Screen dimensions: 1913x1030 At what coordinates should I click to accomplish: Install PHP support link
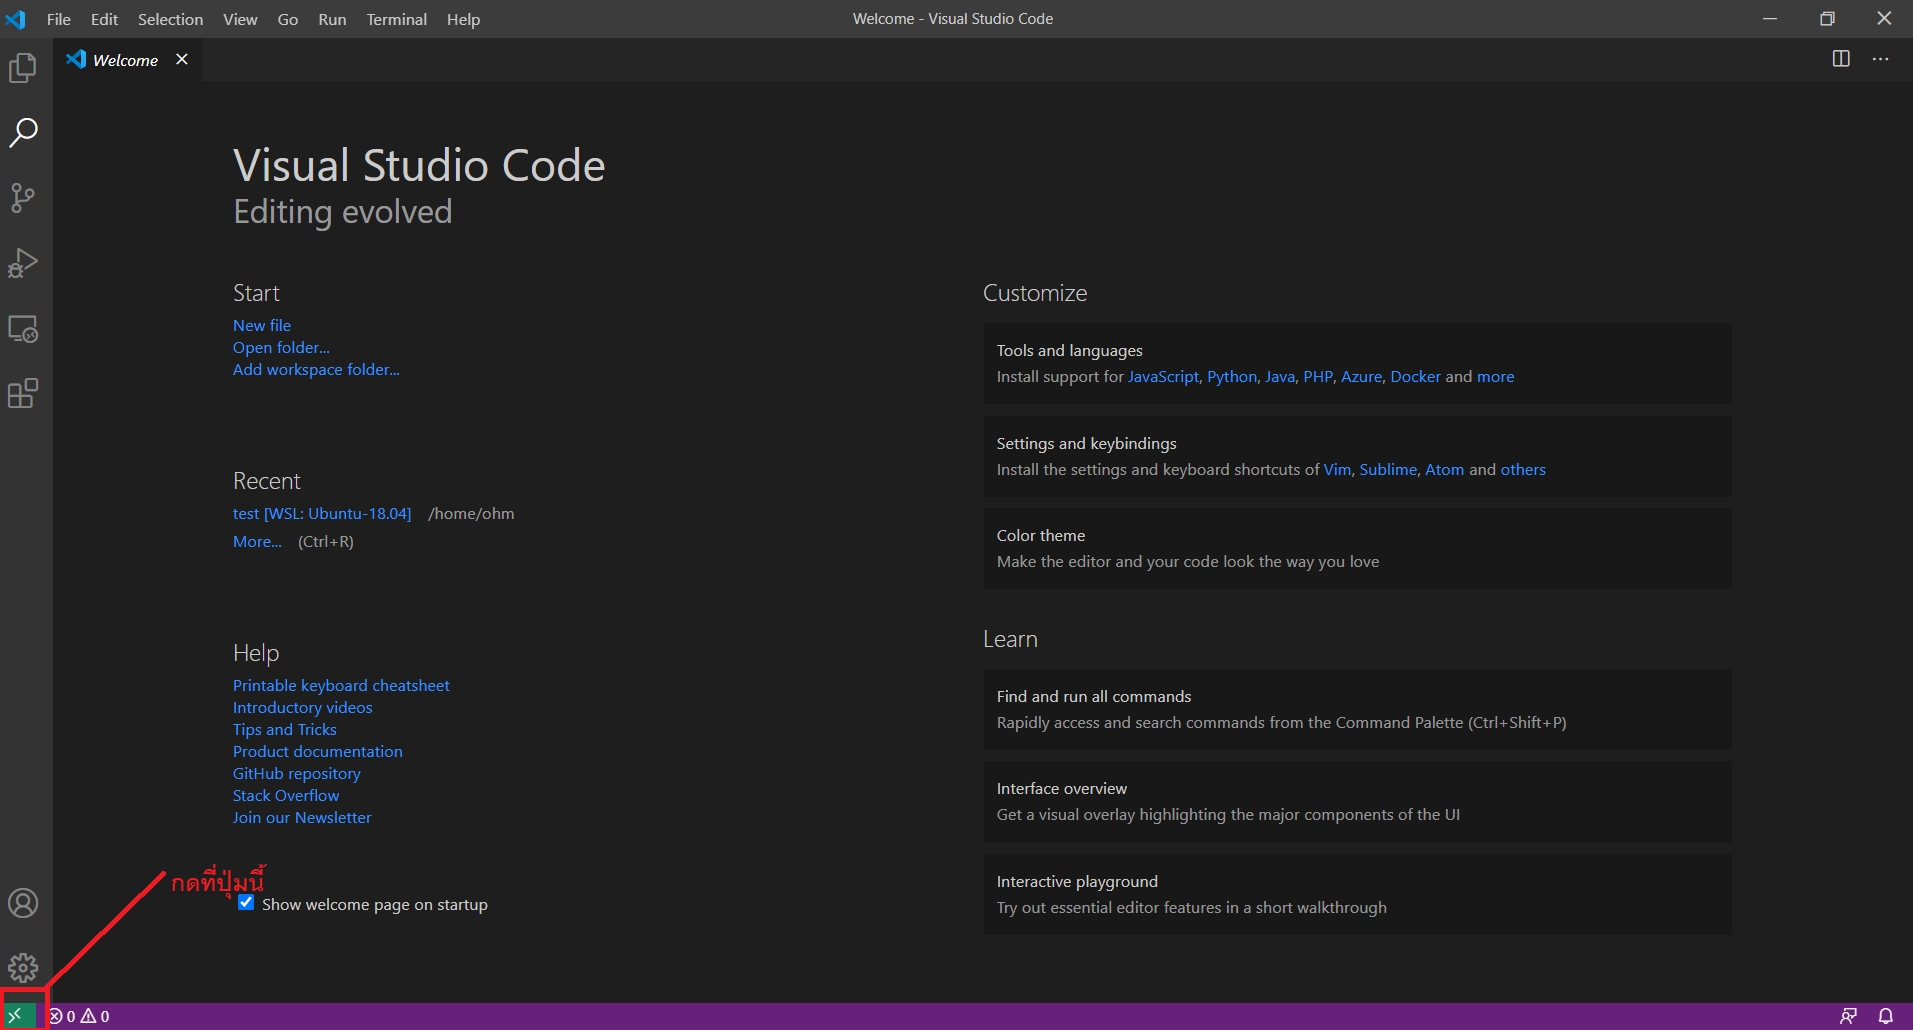coord(1318,377)
